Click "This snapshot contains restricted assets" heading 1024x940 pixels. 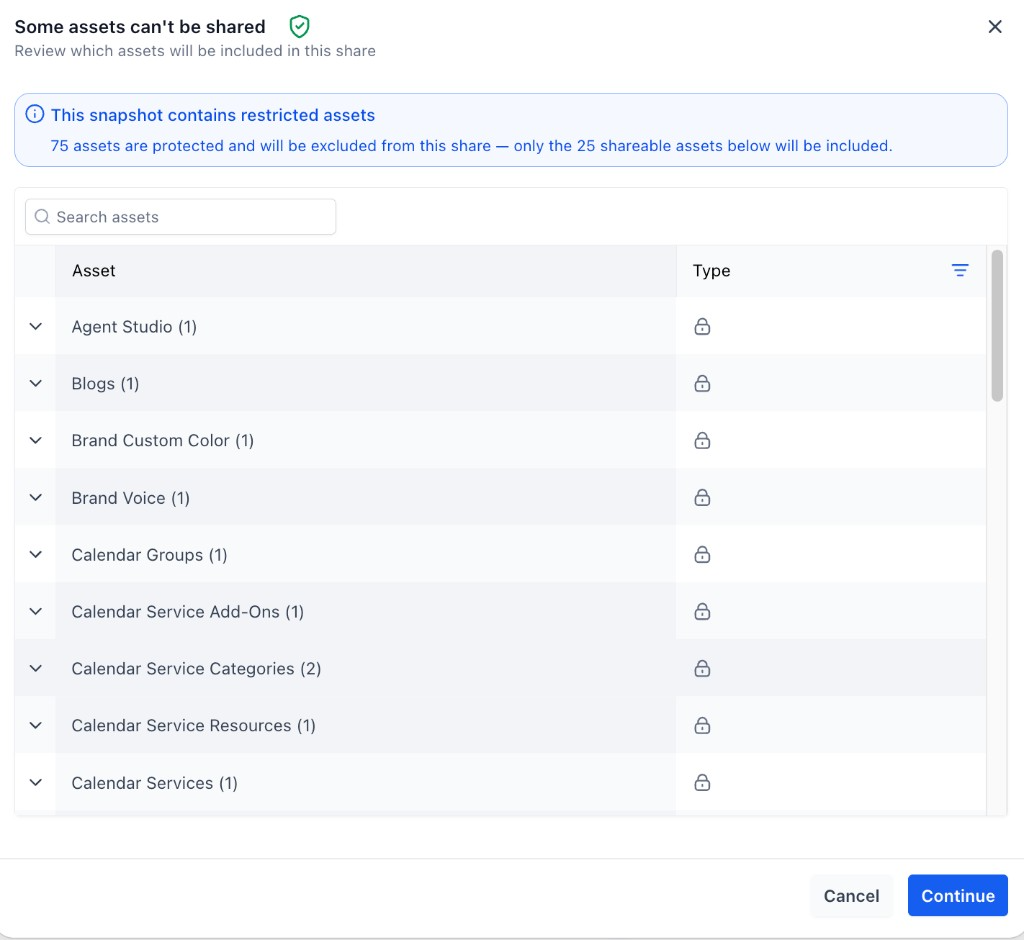213,115
